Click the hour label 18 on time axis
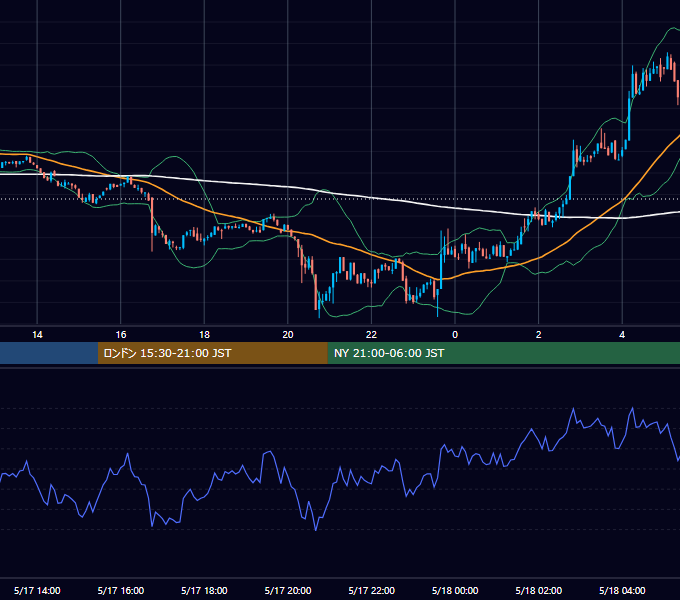 click(204, 335)
